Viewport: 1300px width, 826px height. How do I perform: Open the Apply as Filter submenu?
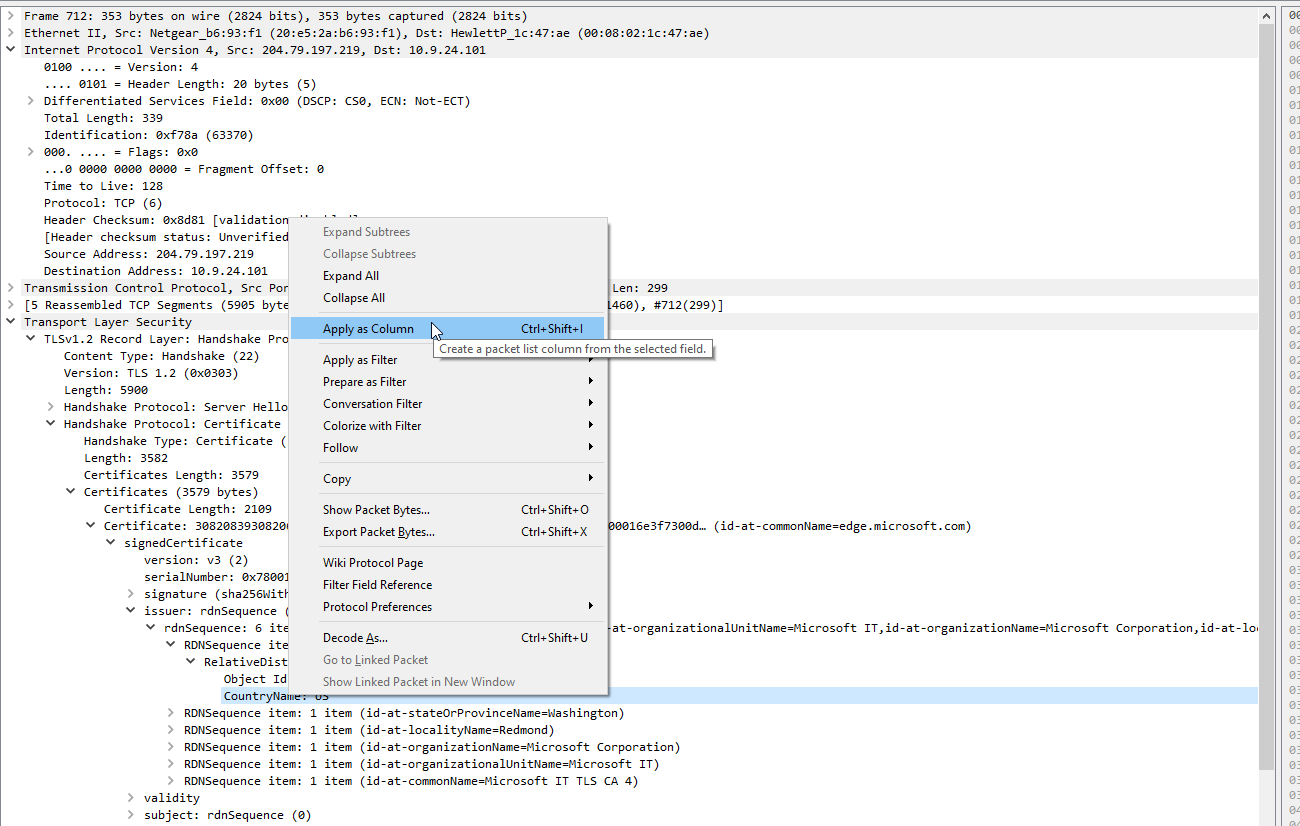(x=360, y=360)
